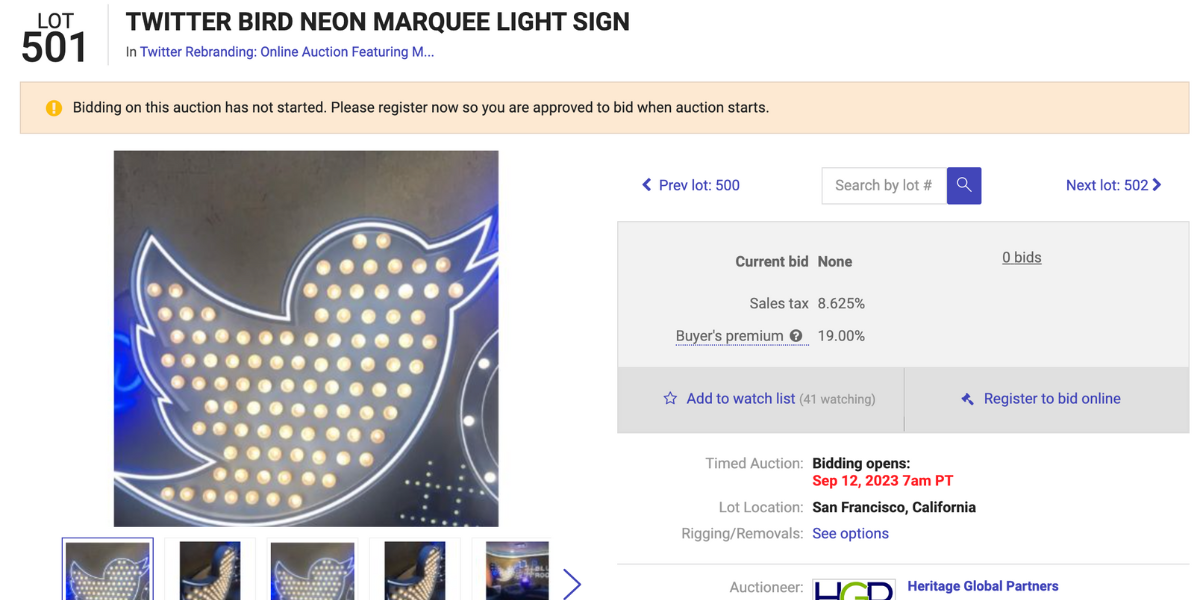
Task: Go to Prev lot: 500
Action: pos(691,185)
